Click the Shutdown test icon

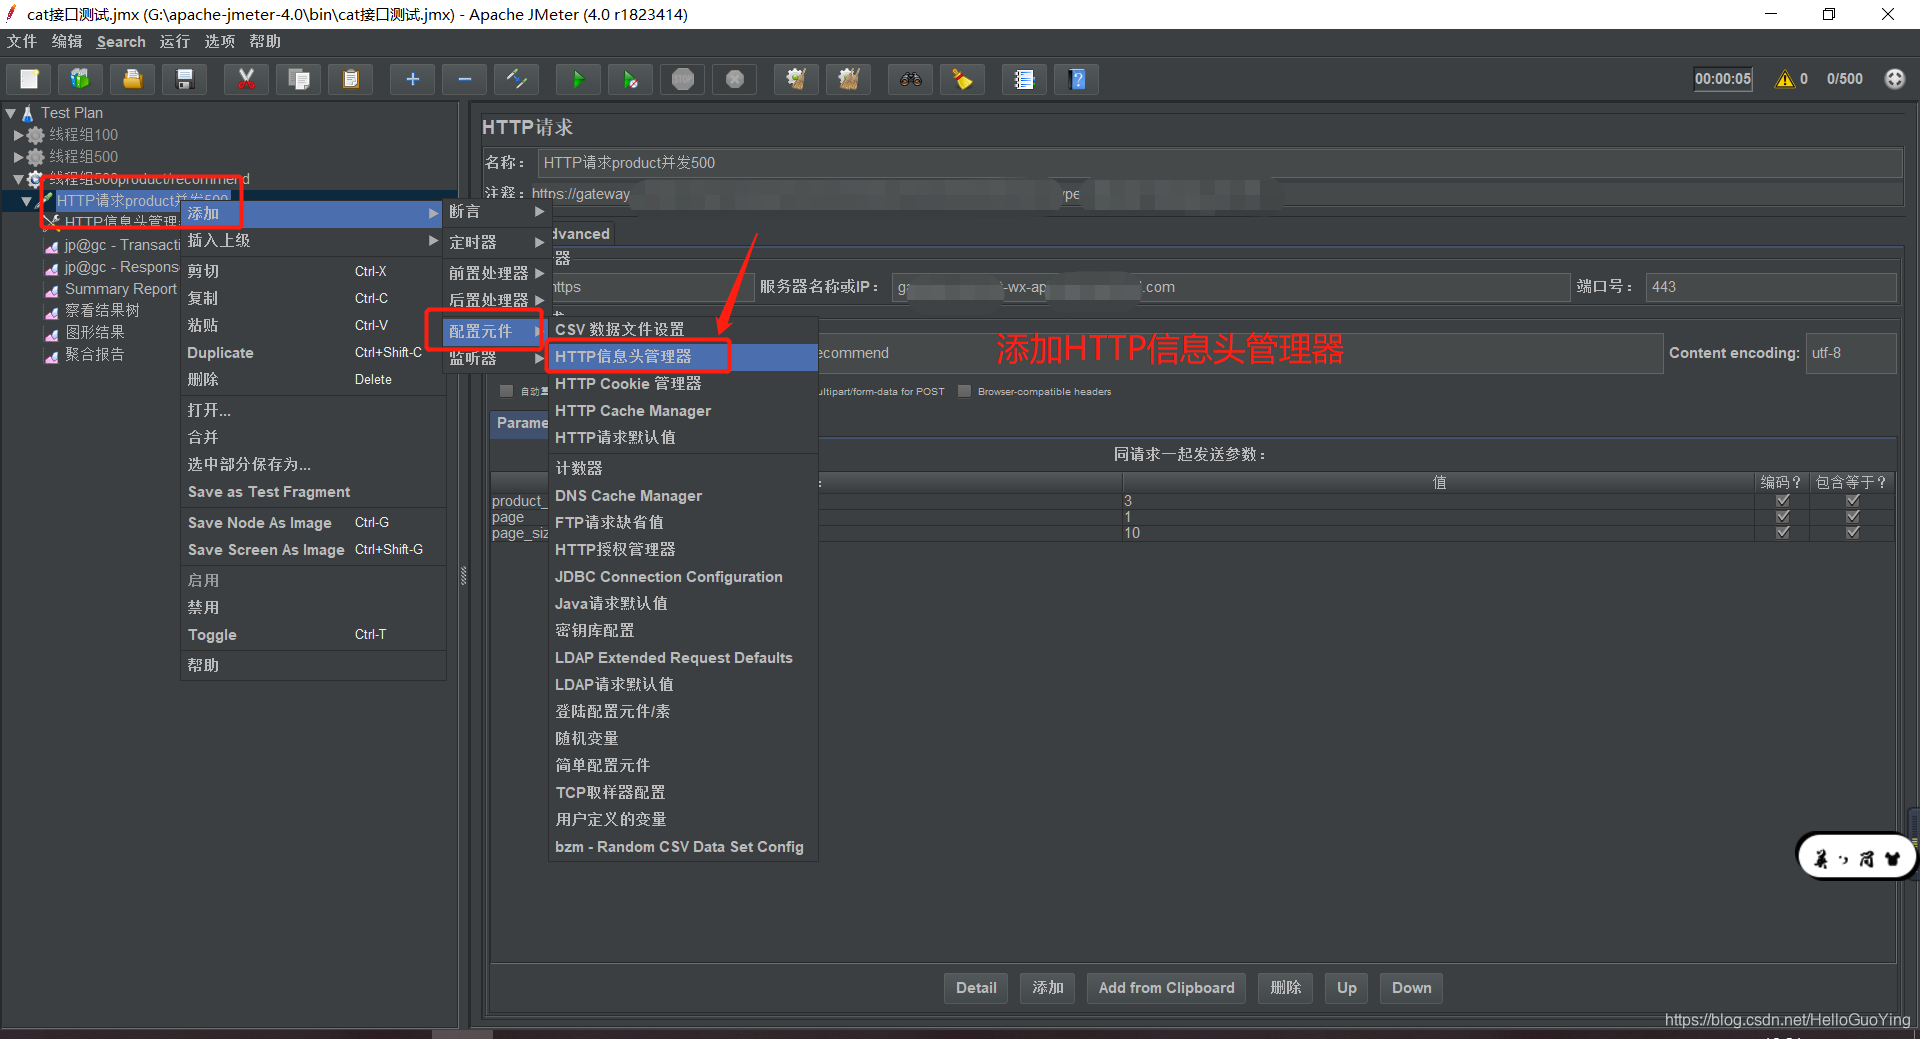pos(735,79)
